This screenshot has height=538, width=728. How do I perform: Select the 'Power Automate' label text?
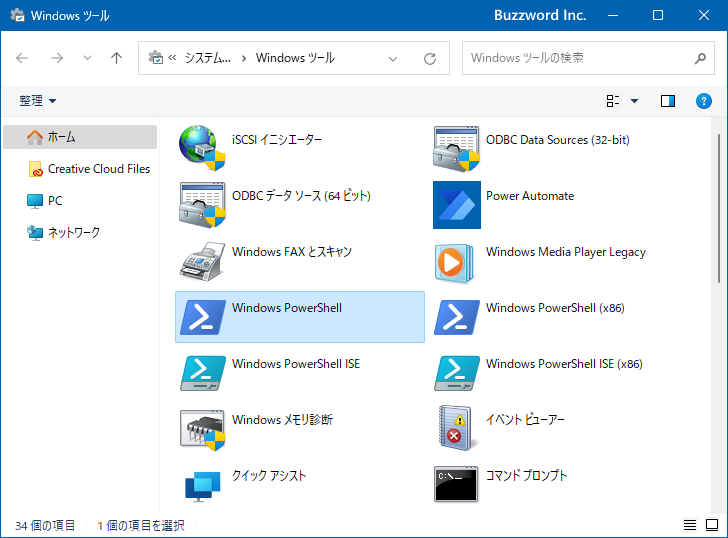(x=530, y=196)
